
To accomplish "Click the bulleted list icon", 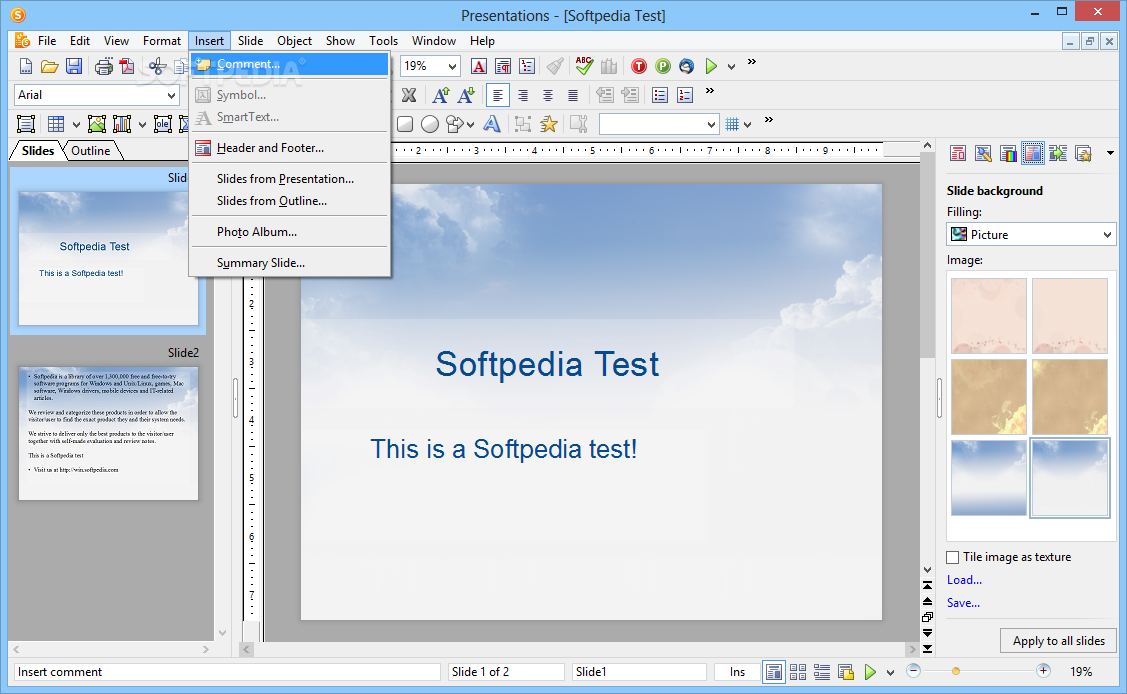I will 660,95.
